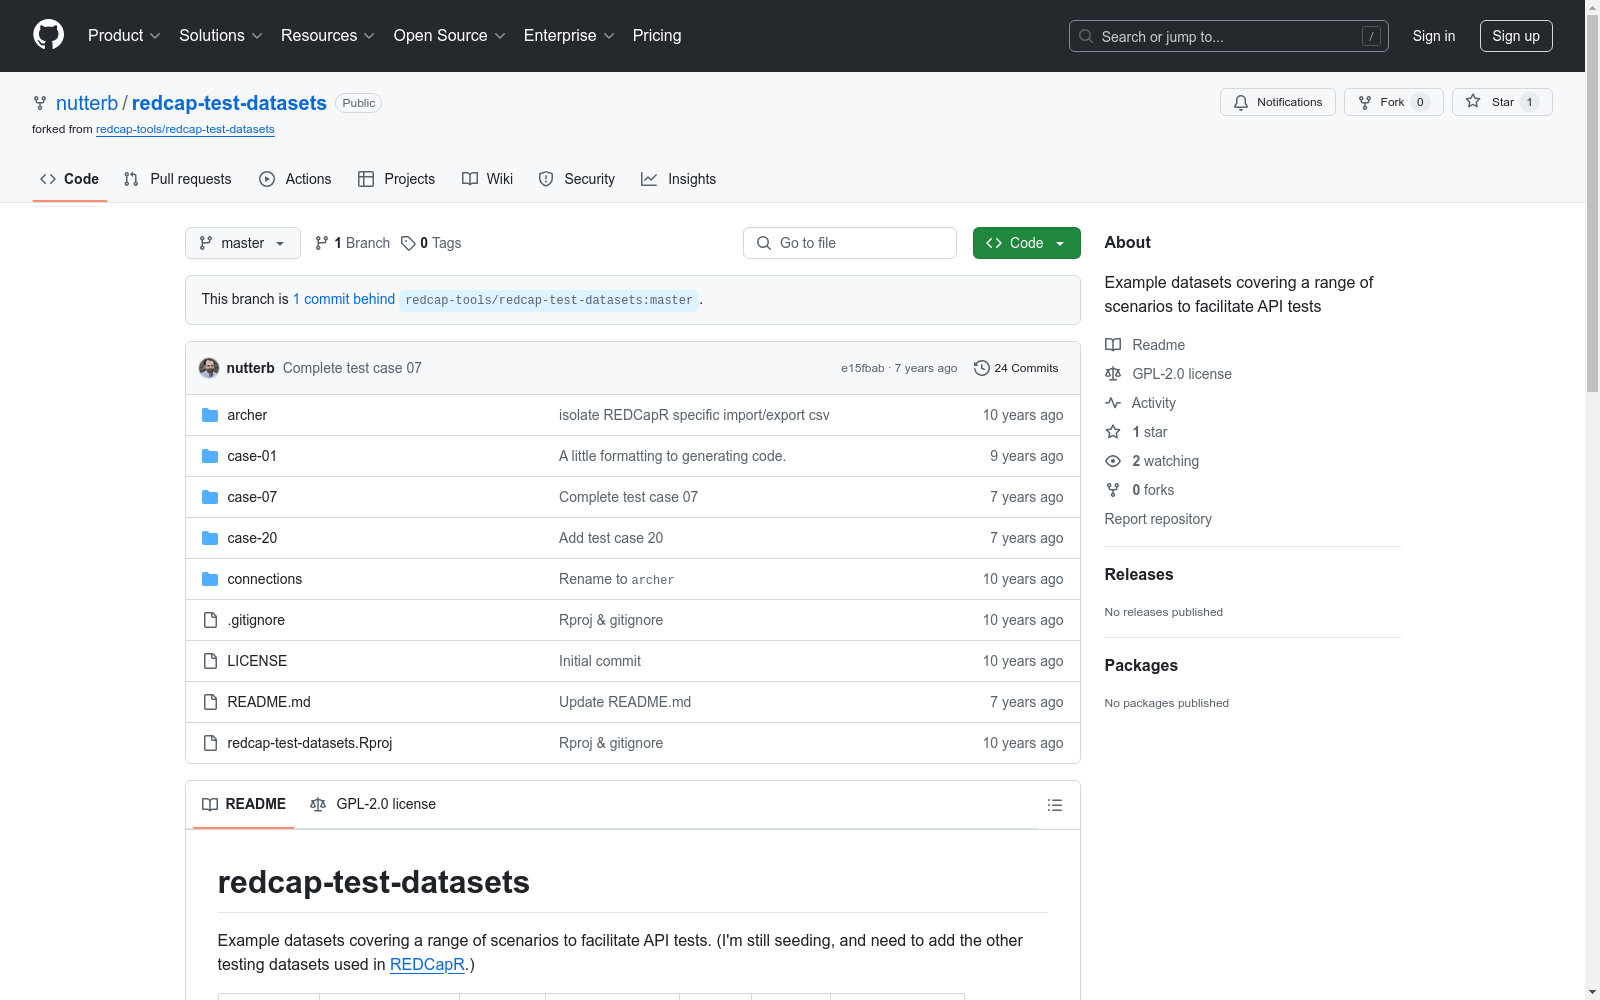Click the fork icon beside 0 forks
The height and width of the screenshot is (1000, 1600).
[x=1113, y=490]
